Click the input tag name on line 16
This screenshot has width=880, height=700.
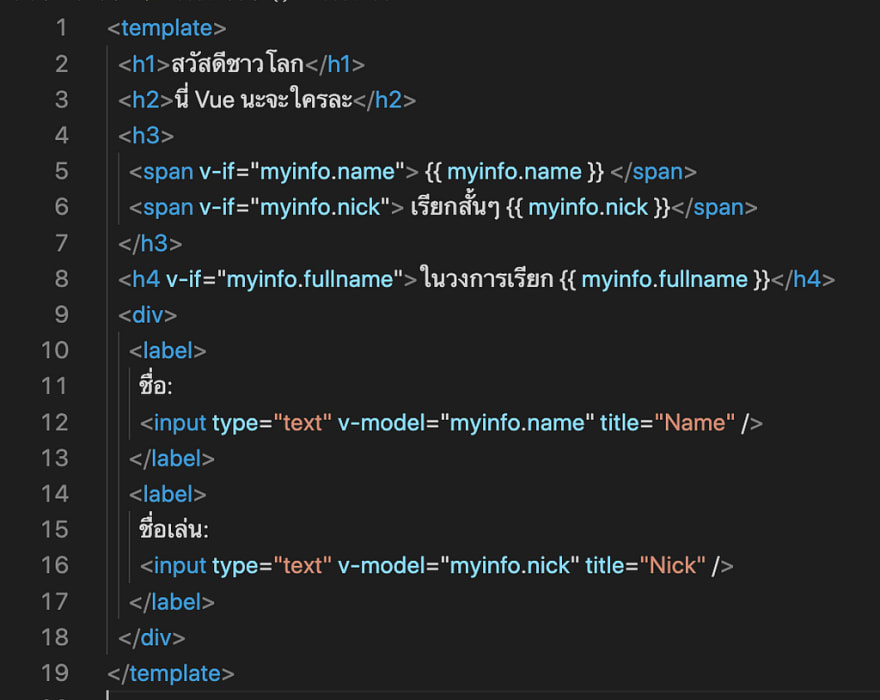pyautogui.click(x=180, y=566)
